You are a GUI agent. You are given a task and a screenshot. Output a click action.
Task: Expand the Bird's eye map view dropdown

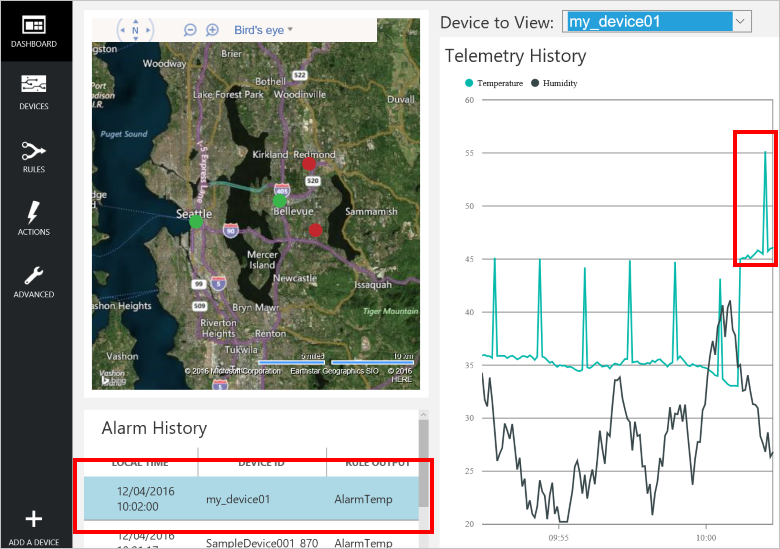click(264, 30)
